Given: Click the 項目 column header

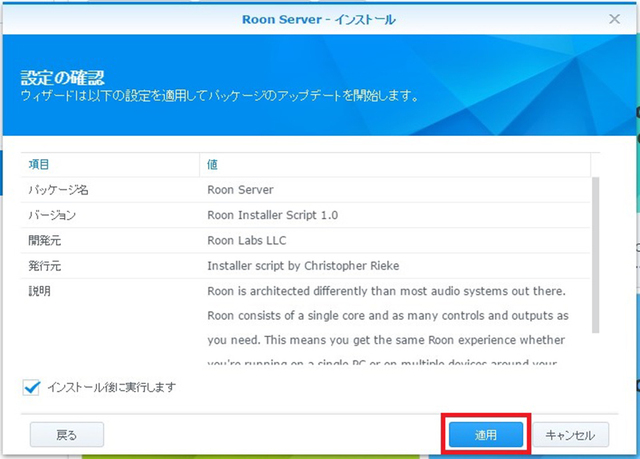Looking at the screenshot, I should tap(39, 164).
